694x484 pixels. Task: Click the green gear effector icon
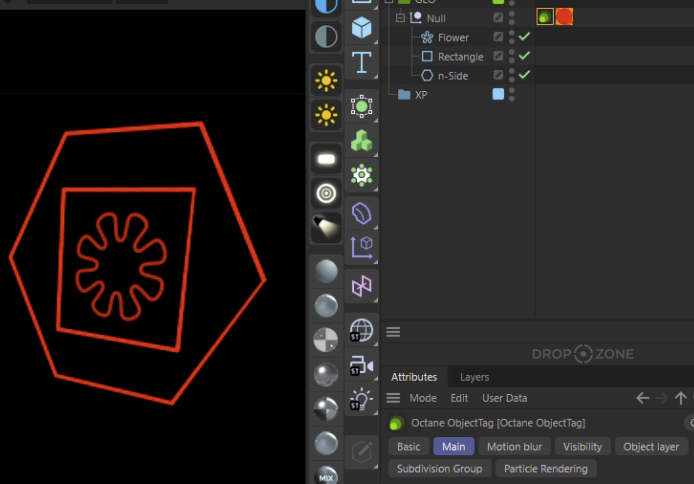tap(362, 175)
